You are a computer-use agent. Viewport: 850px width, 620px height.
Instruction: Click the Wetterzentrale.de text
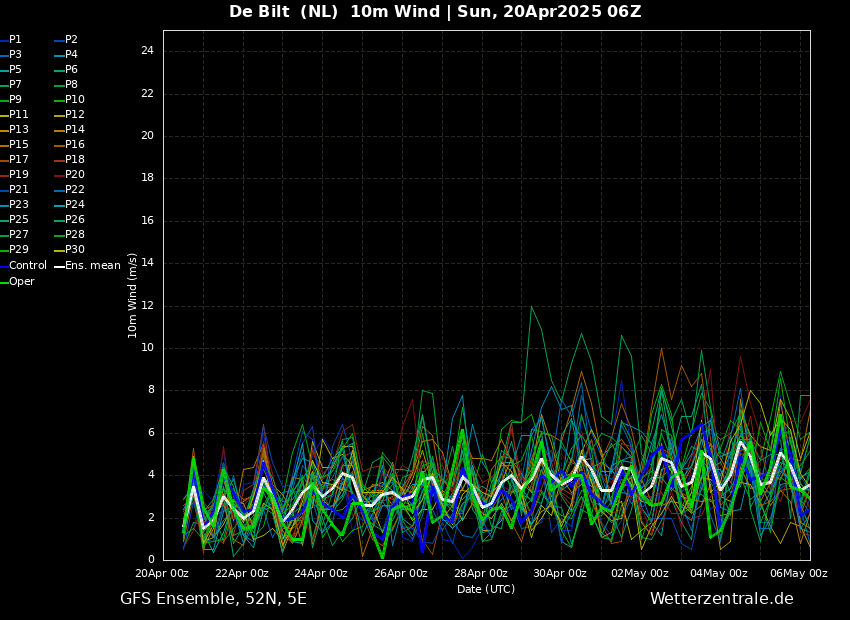tap(722, 599)
